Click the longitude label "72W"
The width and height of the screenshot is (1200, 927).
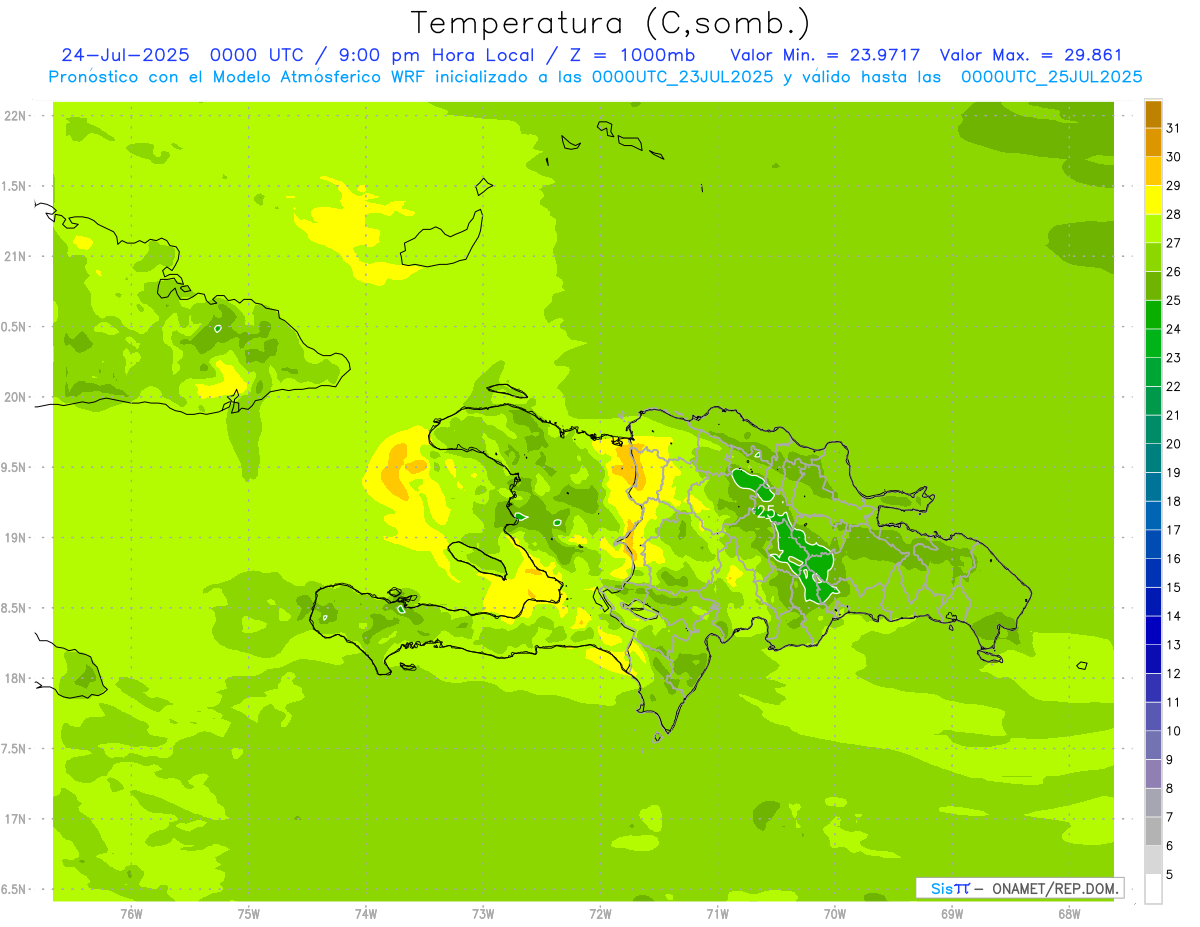[x=601, y=913]
